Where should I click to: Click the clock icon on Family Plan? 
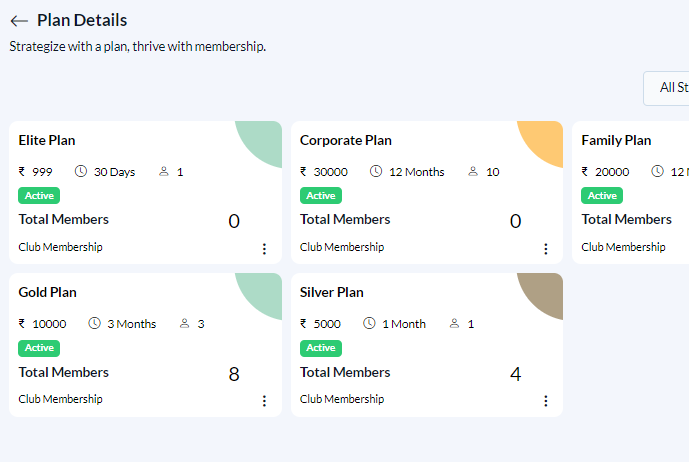(657, 171)
